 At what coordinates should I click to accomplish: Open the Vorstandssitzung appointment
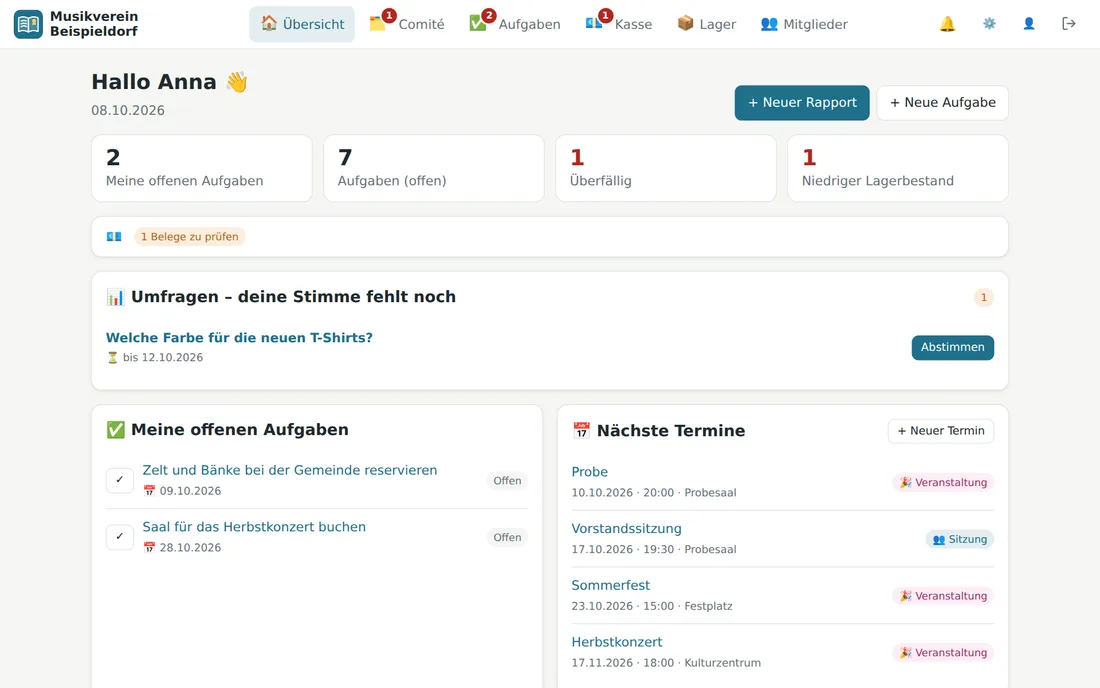pos(626,529)
